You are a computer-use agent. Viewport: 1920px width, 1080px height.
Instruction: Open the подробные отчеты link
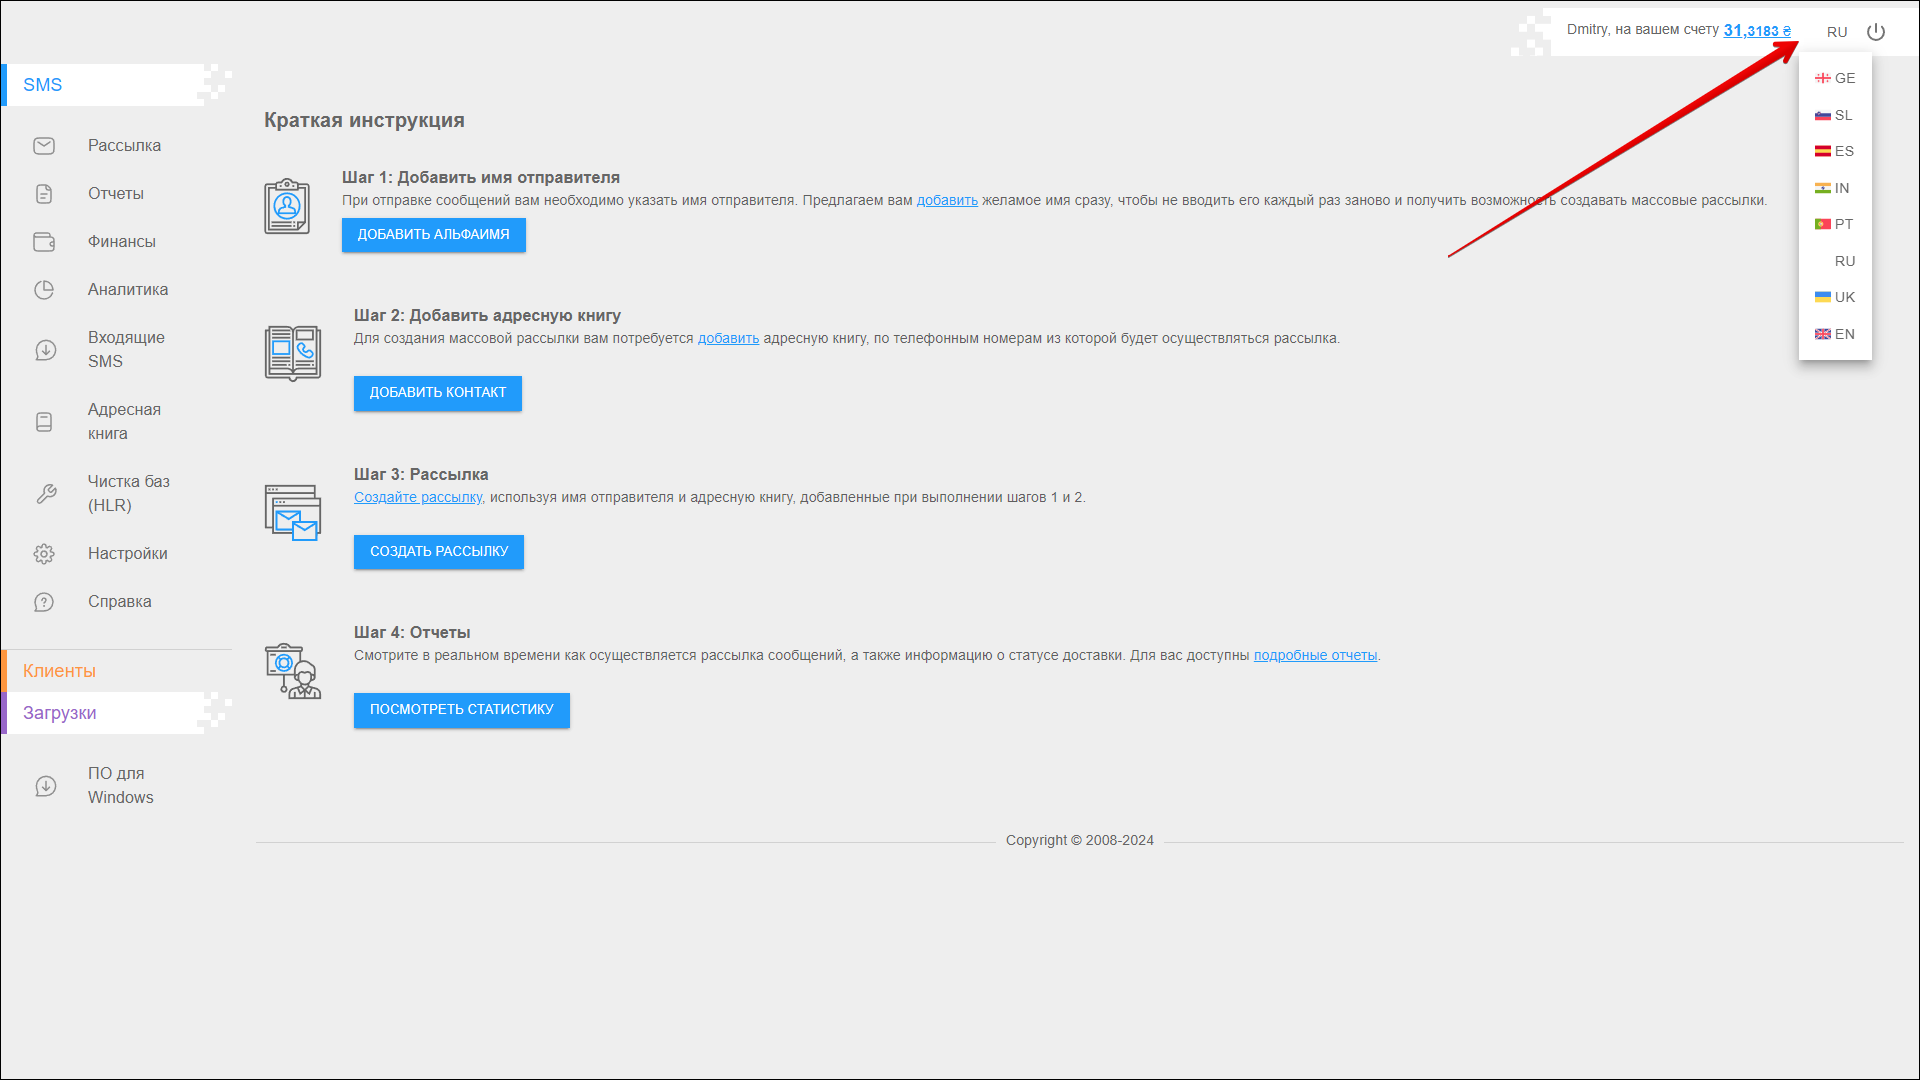[x=1315, y=656]
